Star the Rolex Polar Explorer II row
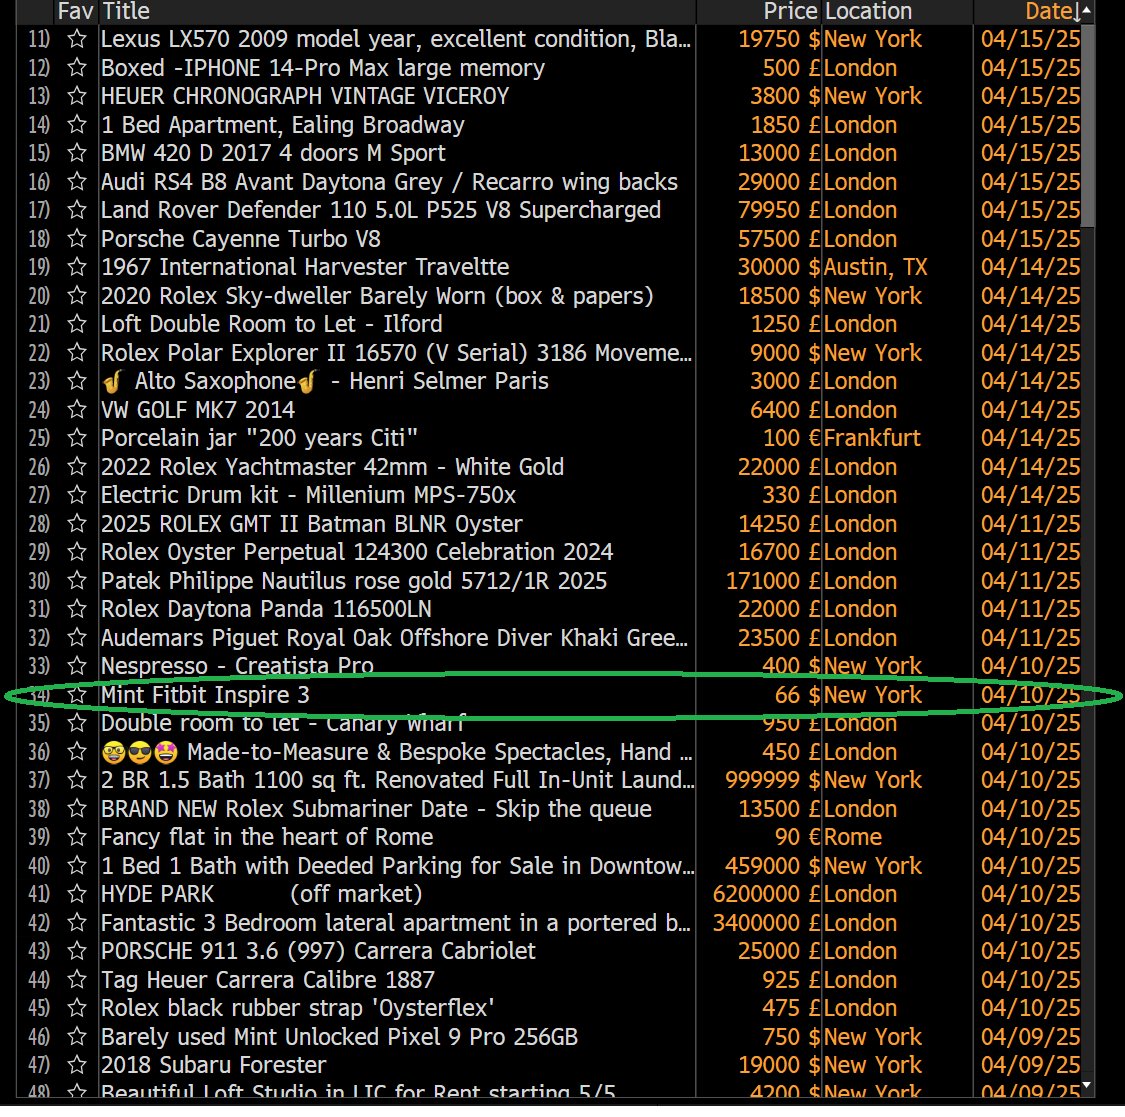This screenshot has height=1117, width=1125. click(x=77, y=353)
